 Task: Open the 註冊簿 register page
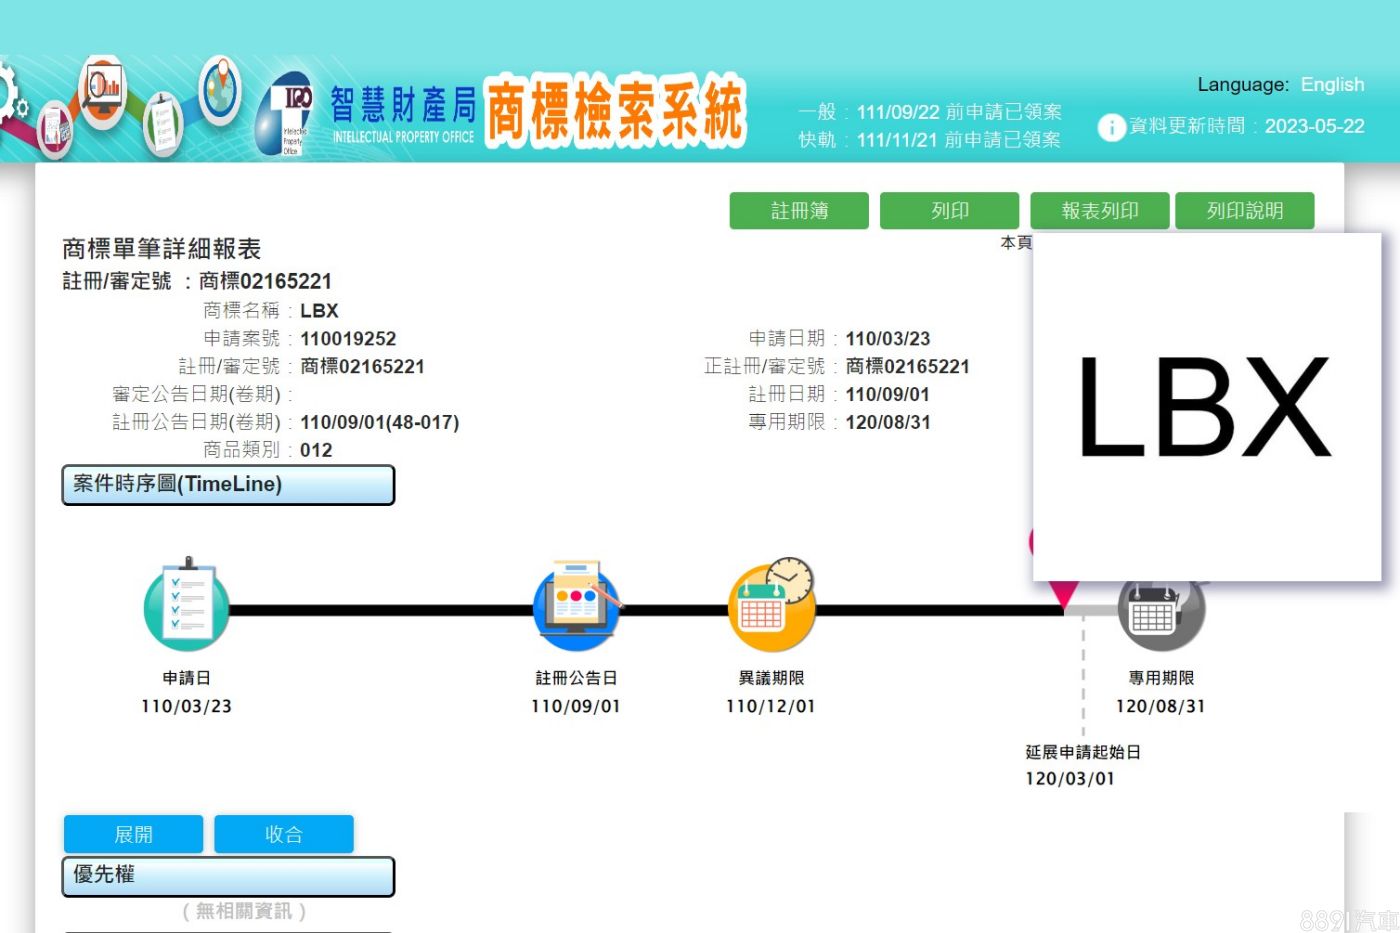(x=799, y=211)
